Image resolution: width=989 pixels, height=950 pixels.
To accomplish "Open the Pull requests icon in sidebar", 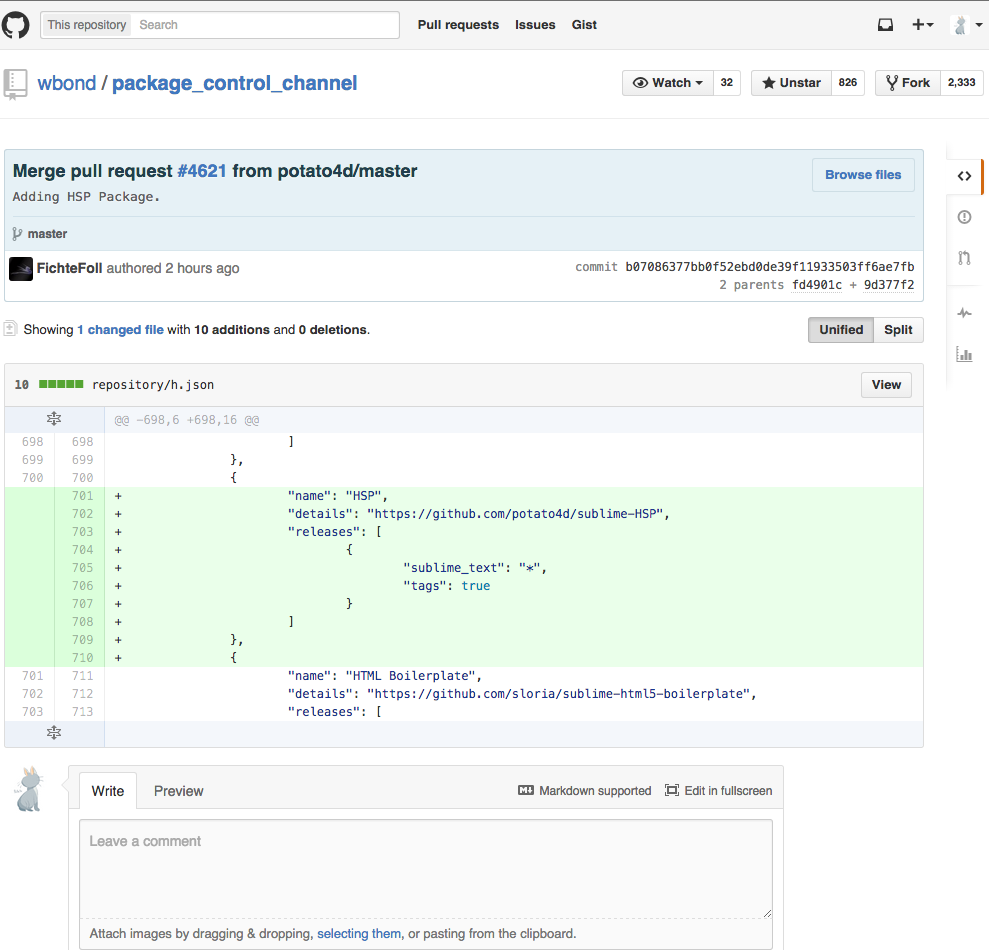I will pos(964,258).
